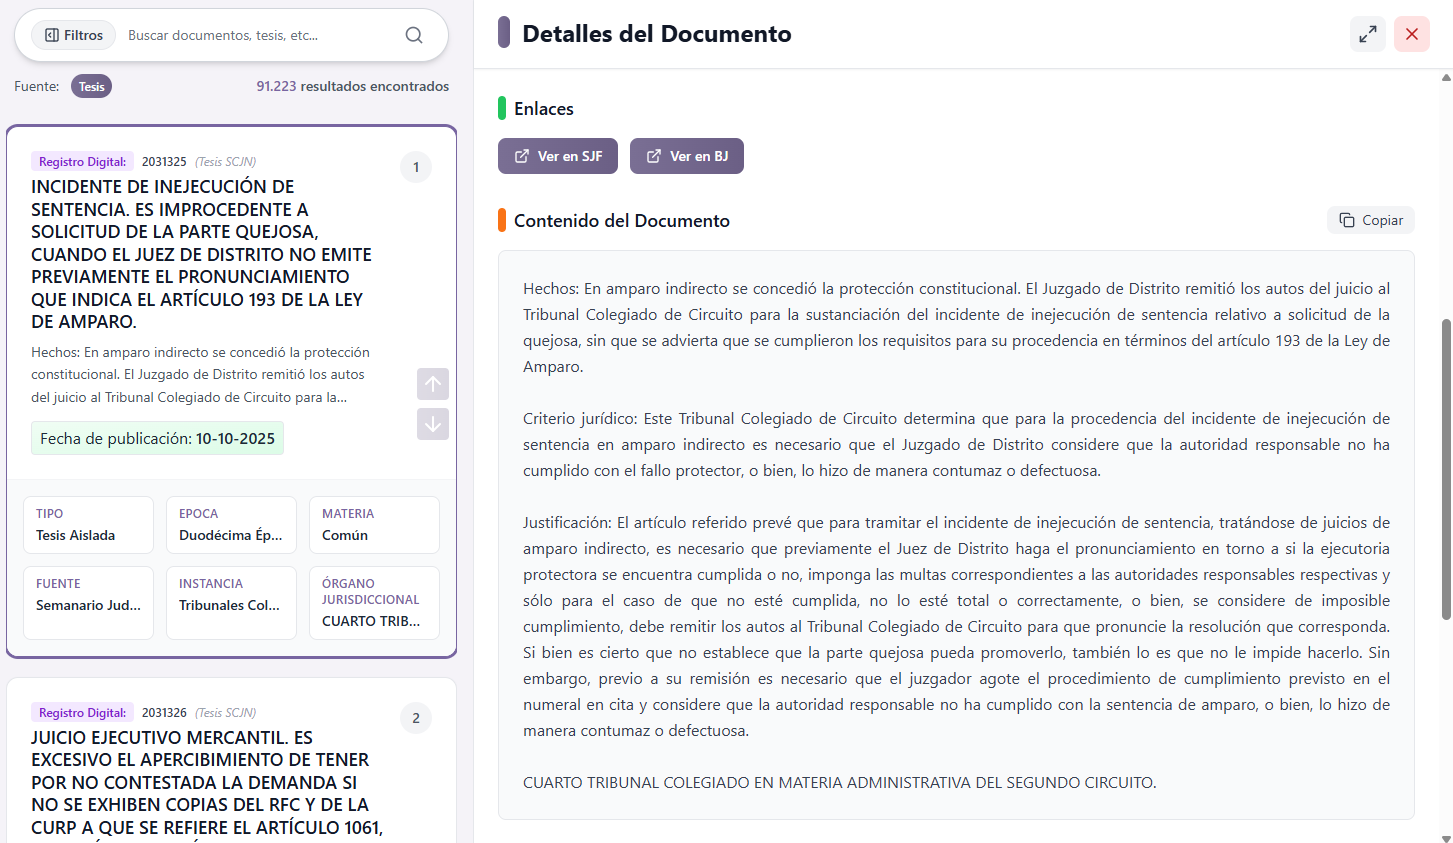
Task: Click the Filtros filter icon
Action: point(53,34)
